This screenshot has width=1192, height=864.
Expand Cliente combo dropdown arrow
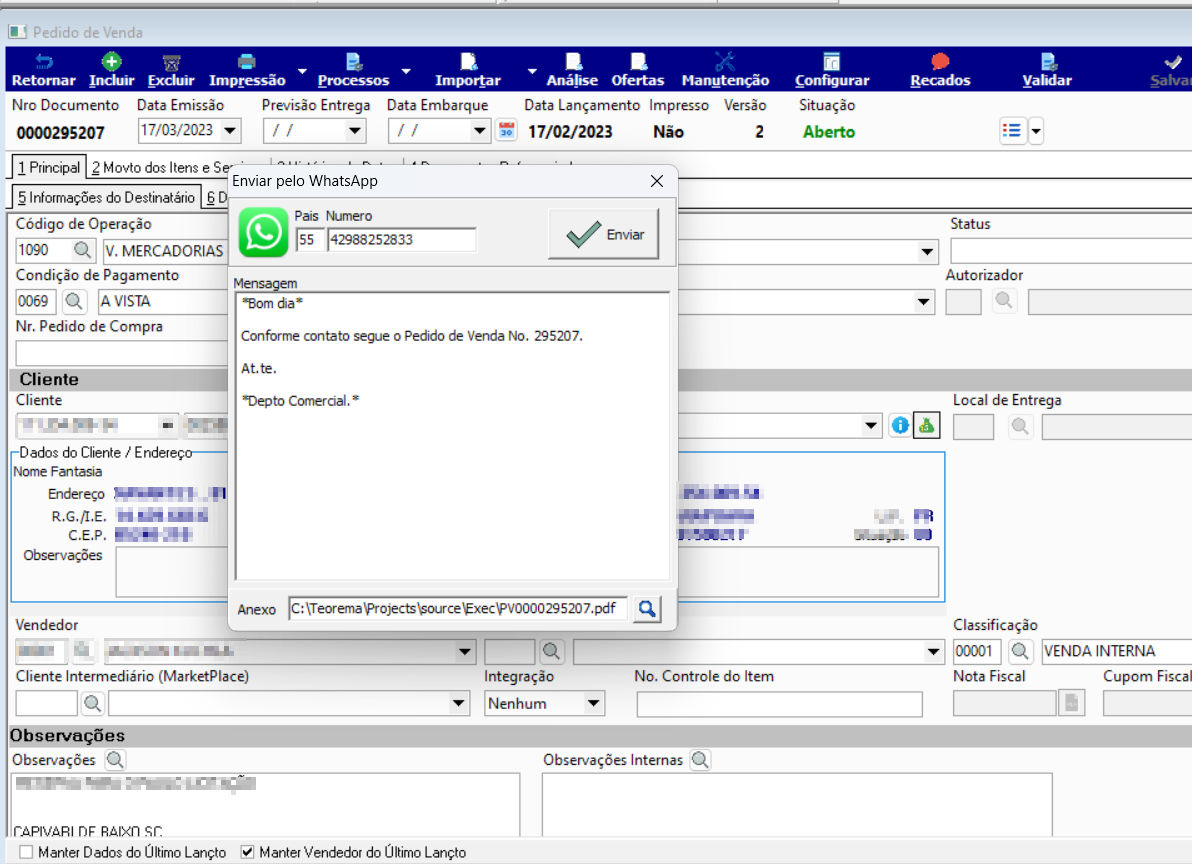(871, 426)
